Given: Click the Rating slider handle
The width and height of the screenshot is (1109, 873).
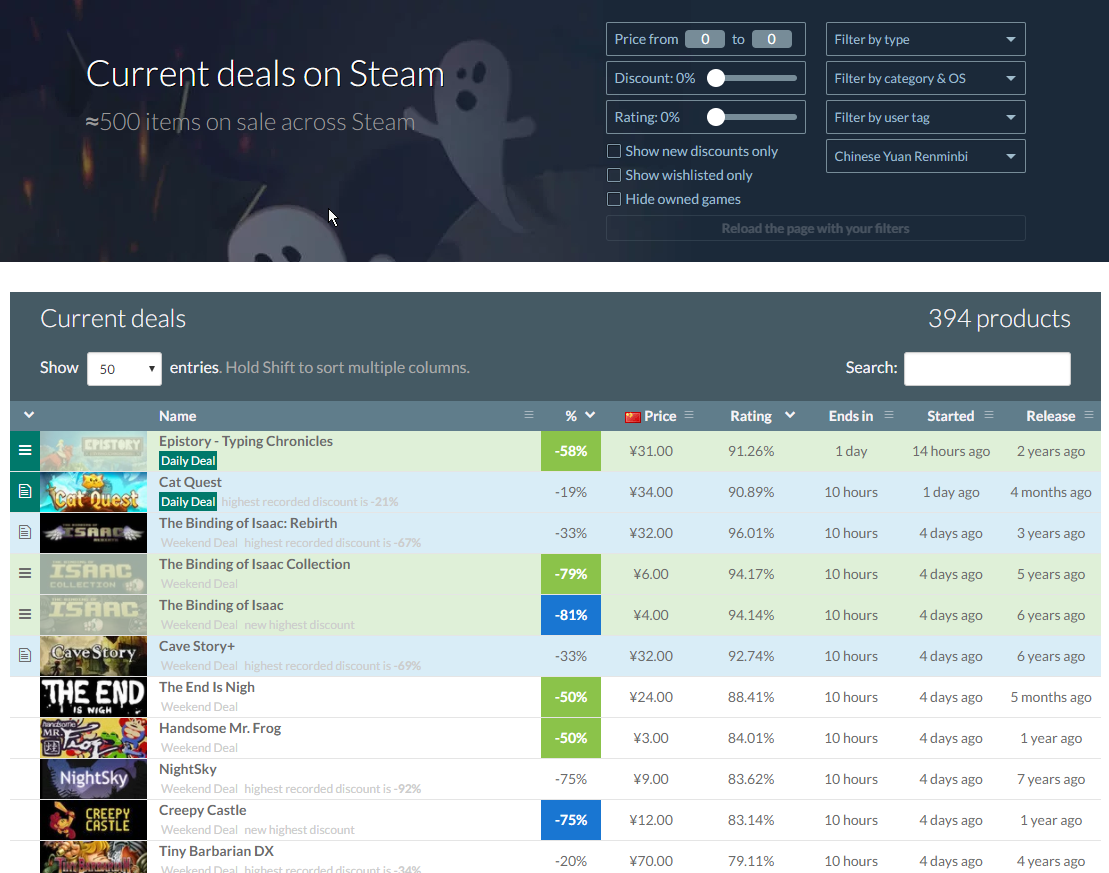Looking at the screenshot, I should [x=716, y=117].
